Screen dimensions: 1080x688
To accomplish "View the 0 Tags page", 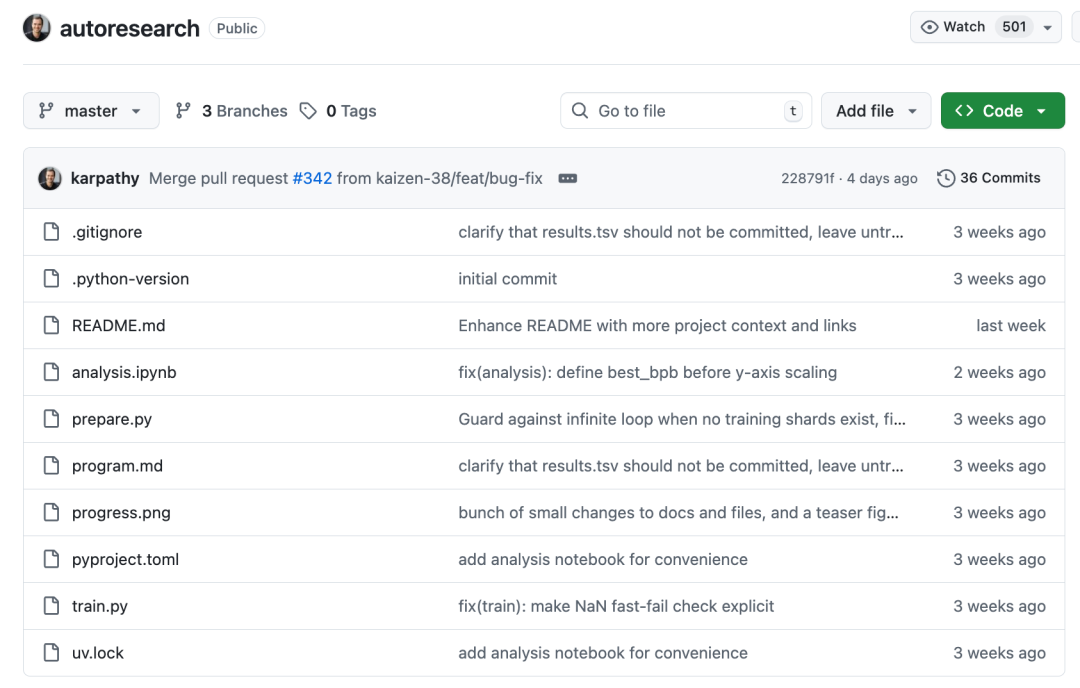I will coord(338,111).
